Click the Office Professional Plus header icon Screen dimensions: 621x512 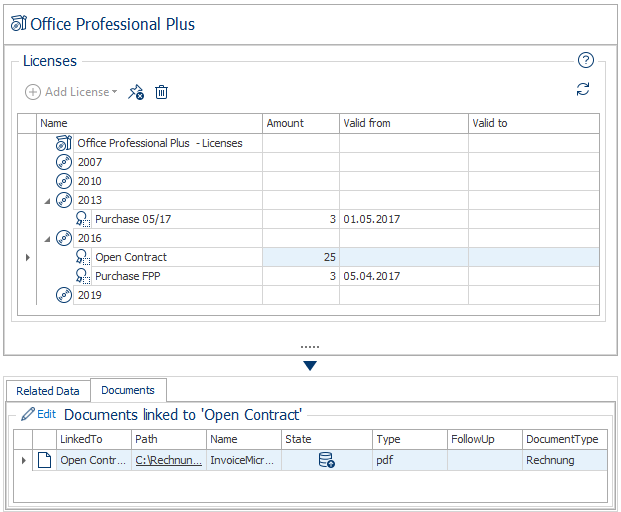[x=18, y=23]
